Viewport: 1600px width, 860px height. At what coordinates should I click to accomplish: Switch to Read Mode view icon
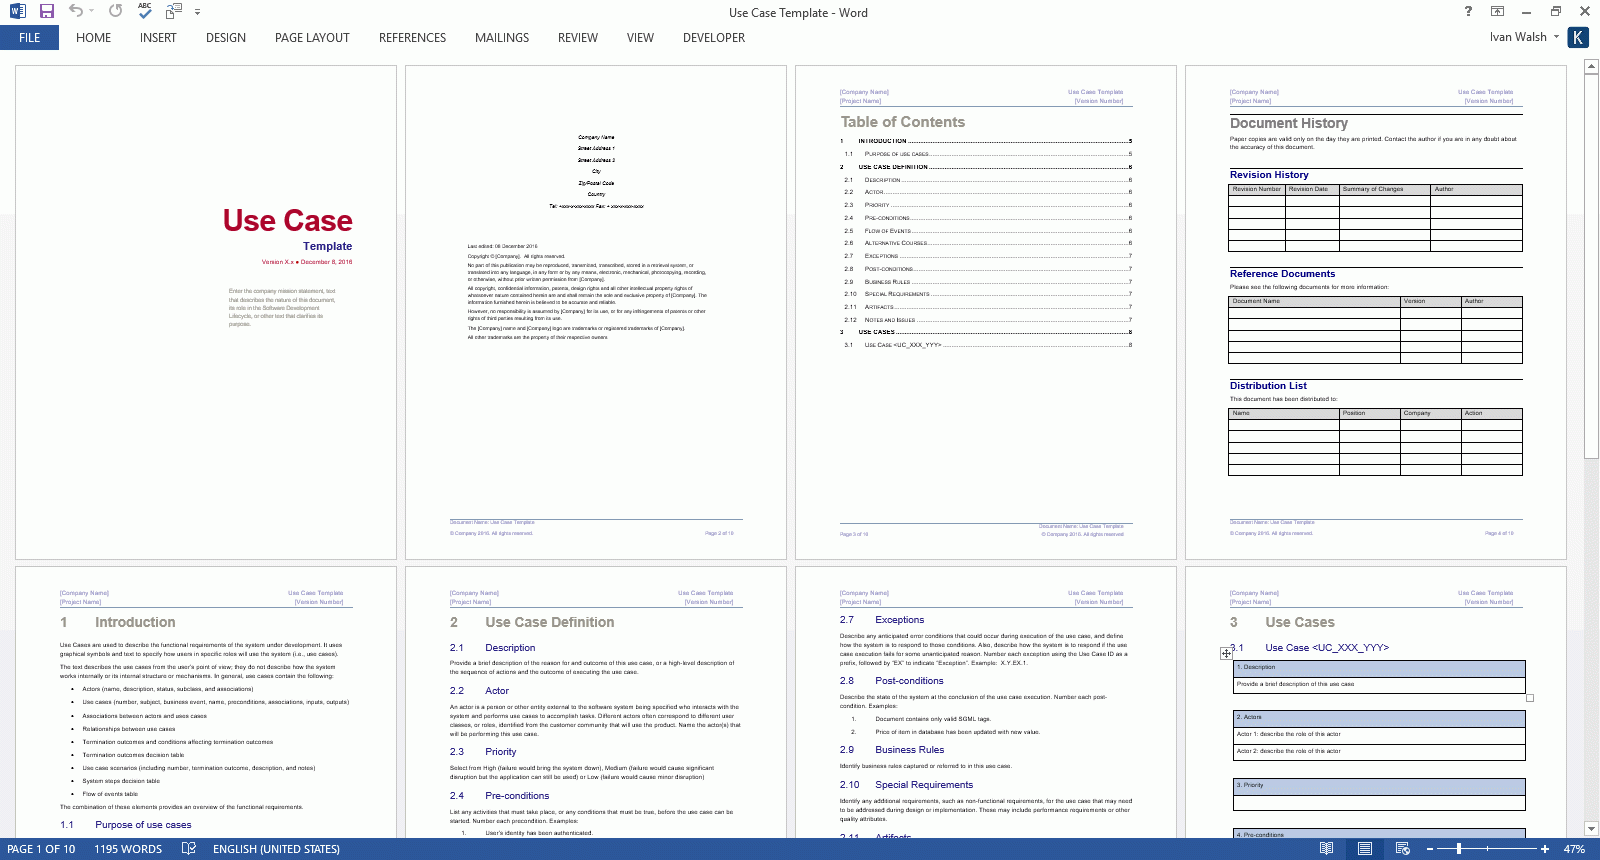[x=1326, y=849]
